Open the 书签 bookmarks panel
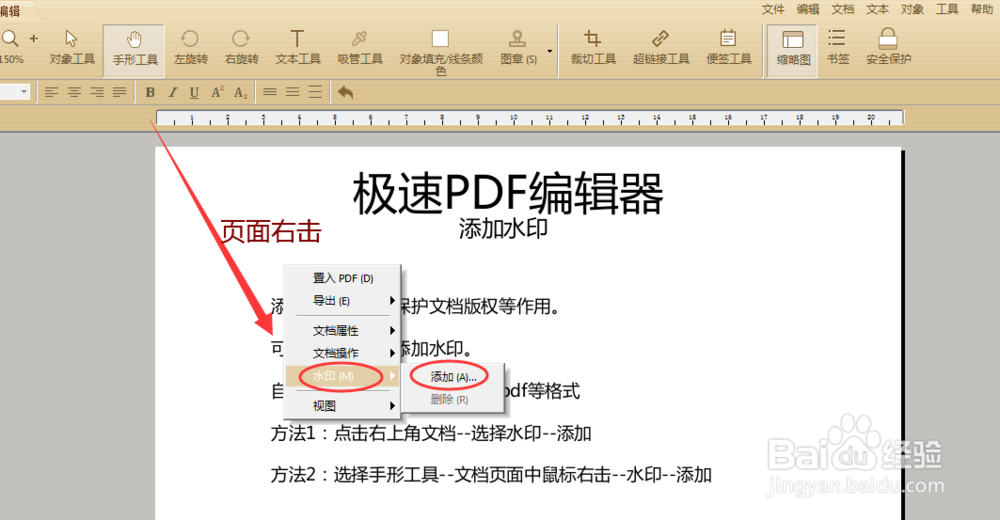1000x520 pixels. click(837, 48)
